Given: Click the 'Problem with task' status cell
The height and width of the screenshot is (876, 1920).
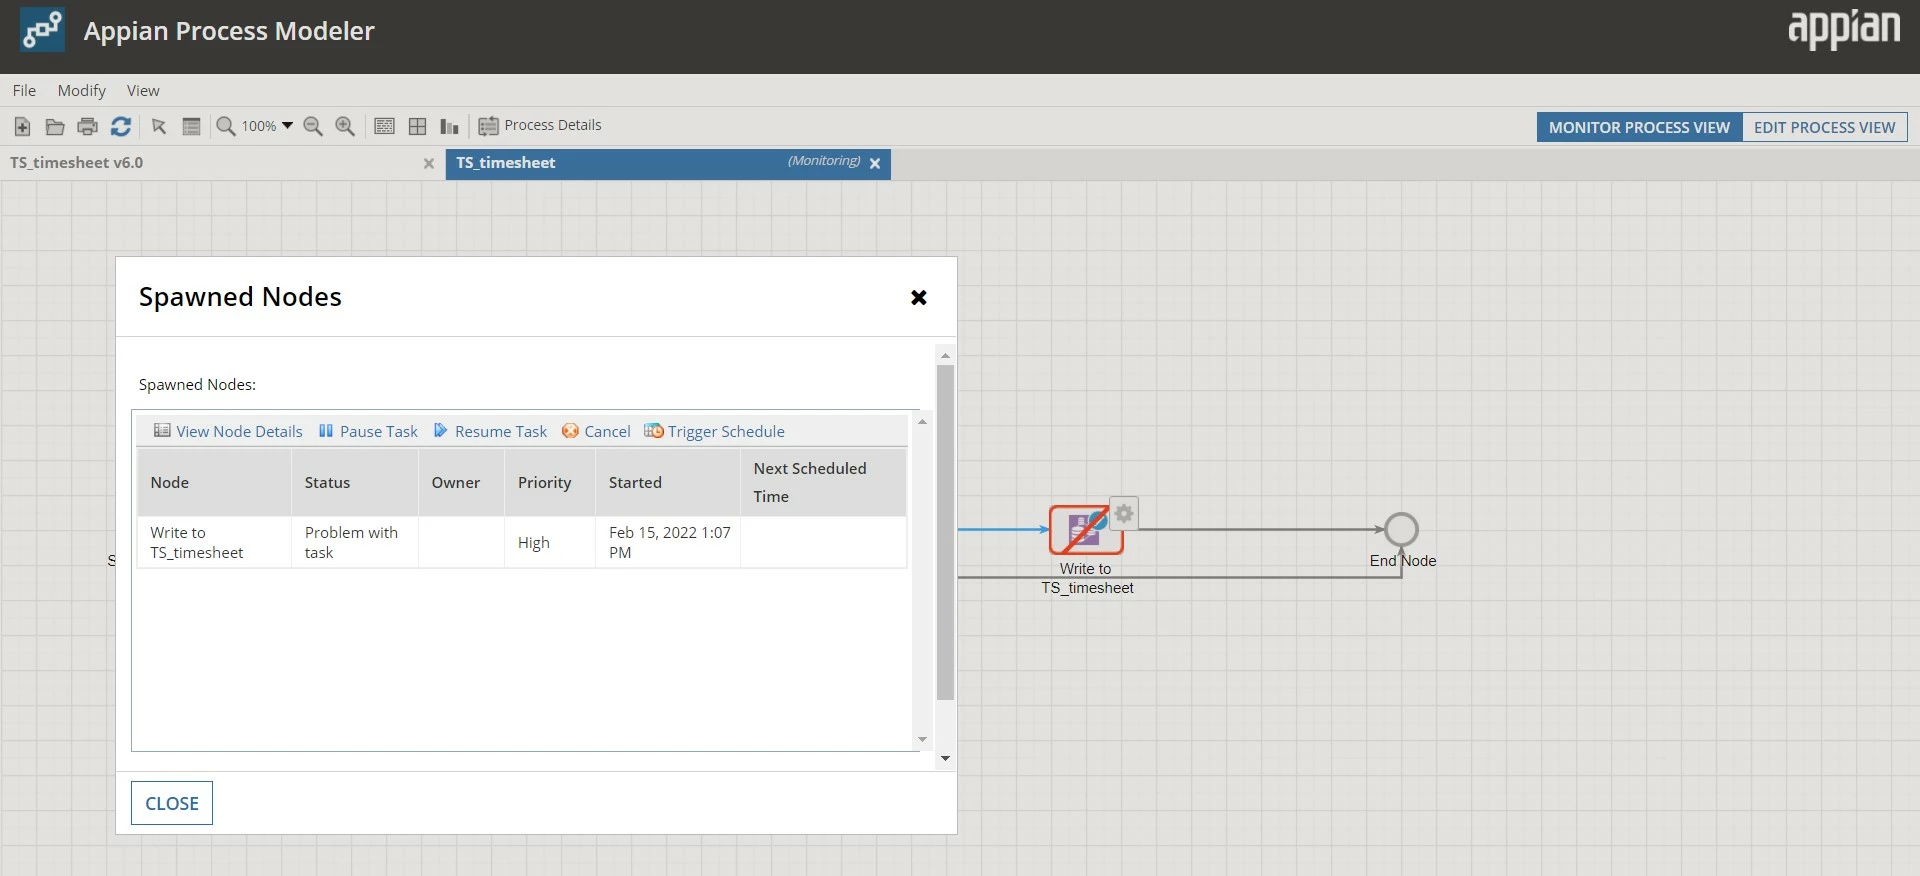Looking at the screenshot, I should point(355,542).
